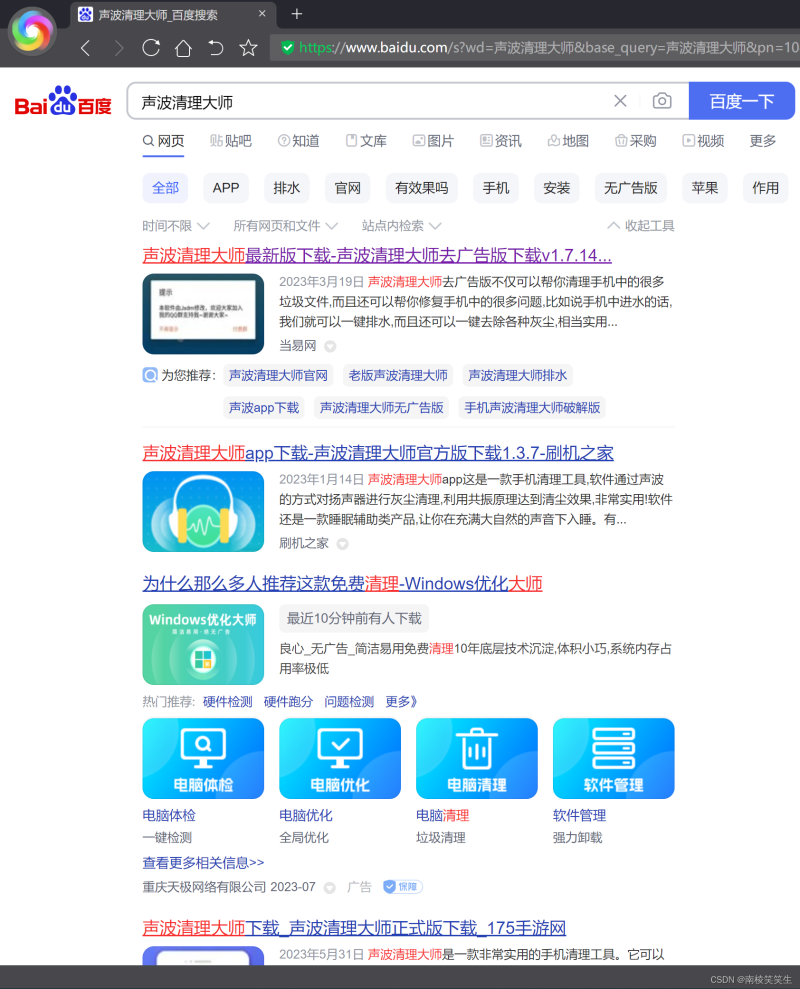Open image search with the camera icon

pyautogui.click(x=662, y=101)
